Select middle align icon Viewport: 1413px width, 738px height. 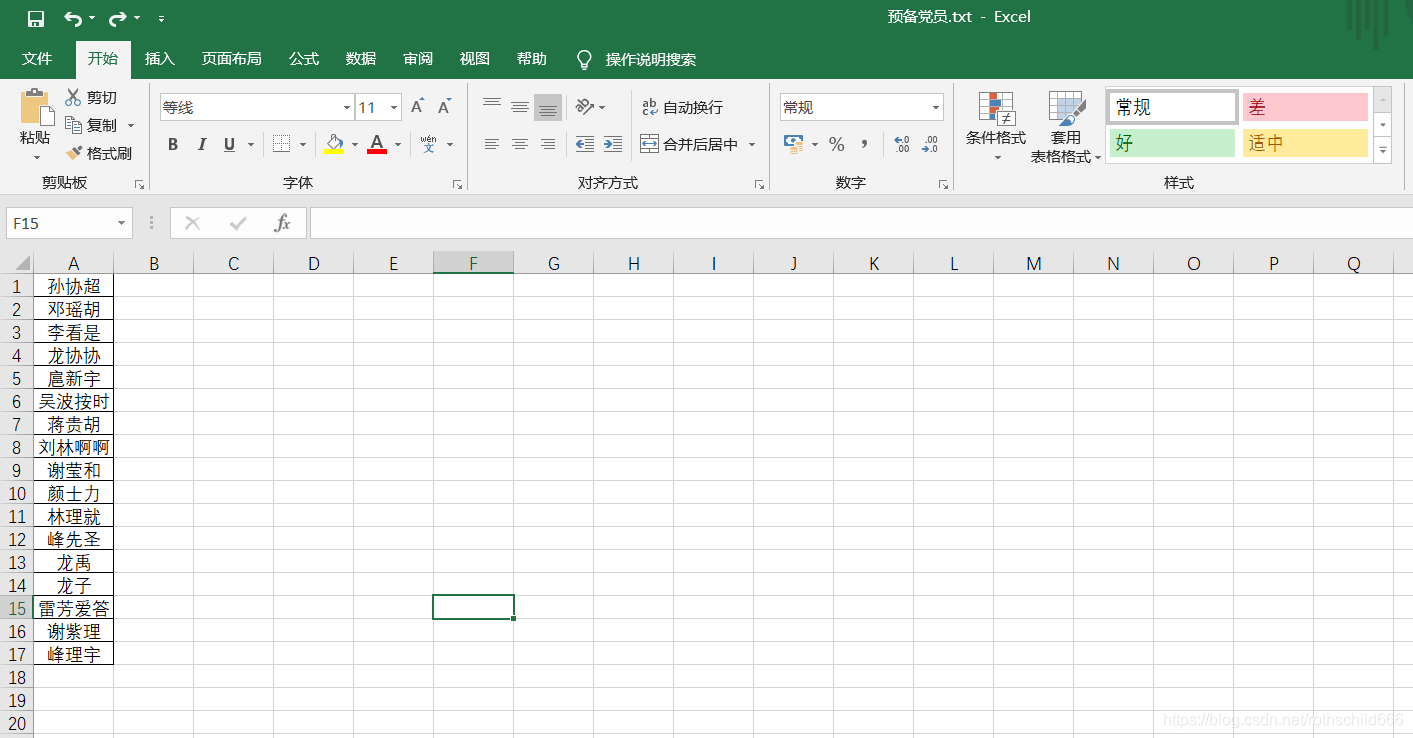519,106
